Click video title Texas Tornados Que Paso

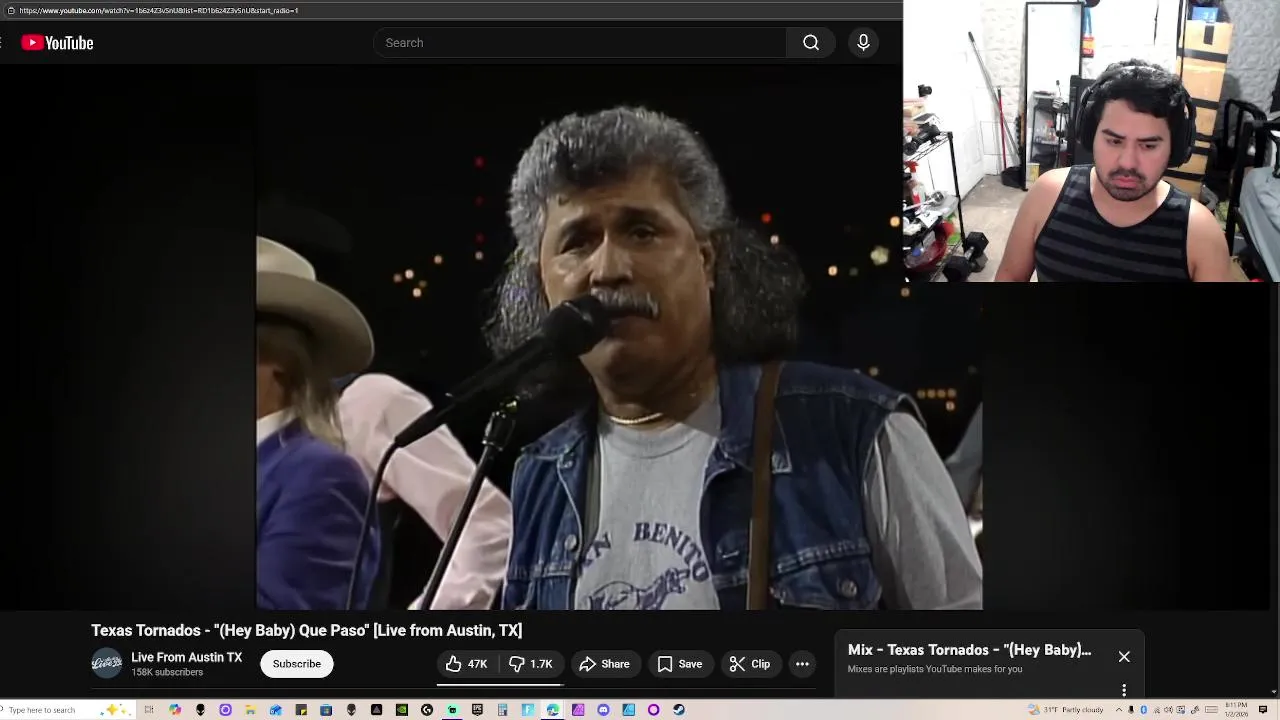pyautogui.click(x=307, y=630)
